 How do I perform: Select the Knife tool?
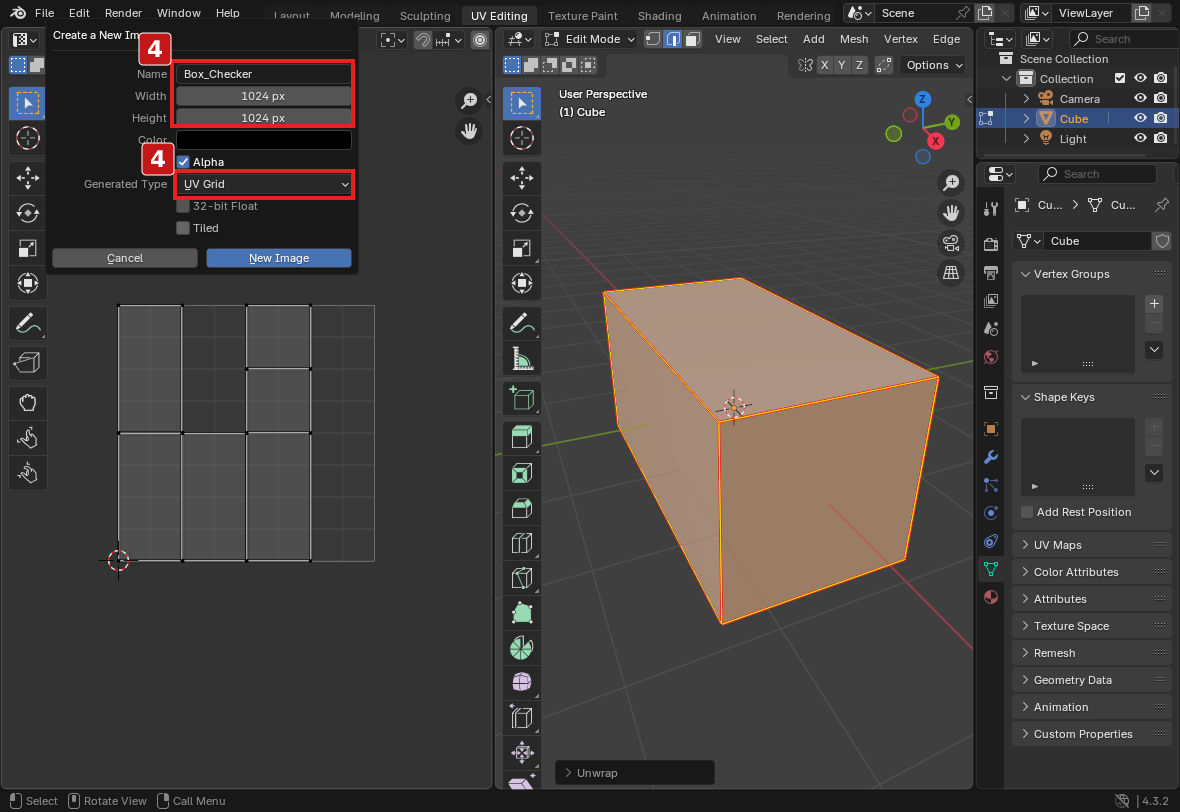coord(522,578)
